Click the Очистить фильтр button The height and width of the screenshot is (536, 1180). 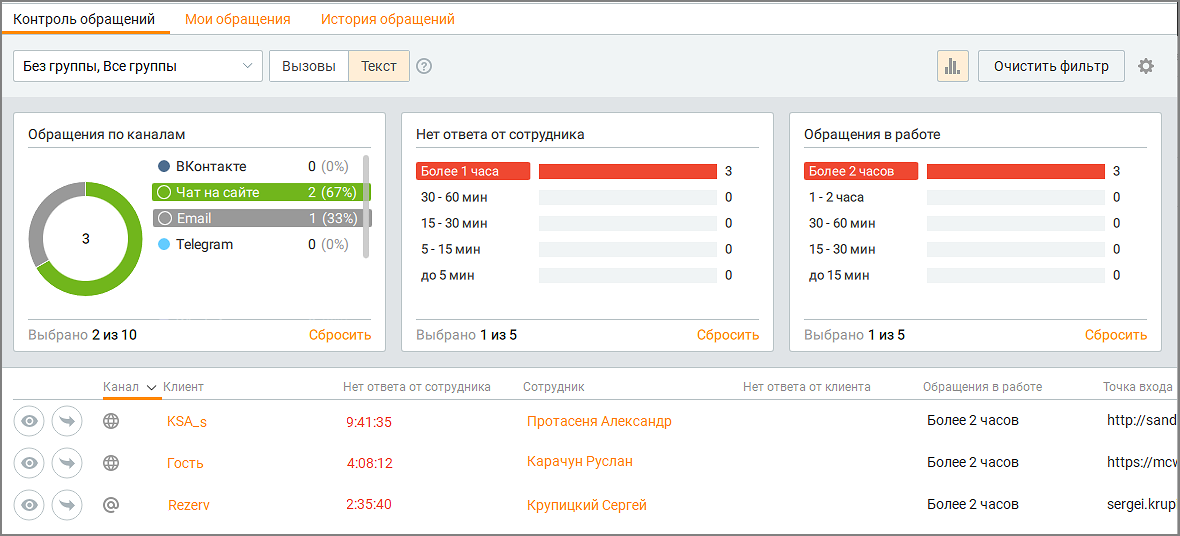[1051, 66]
